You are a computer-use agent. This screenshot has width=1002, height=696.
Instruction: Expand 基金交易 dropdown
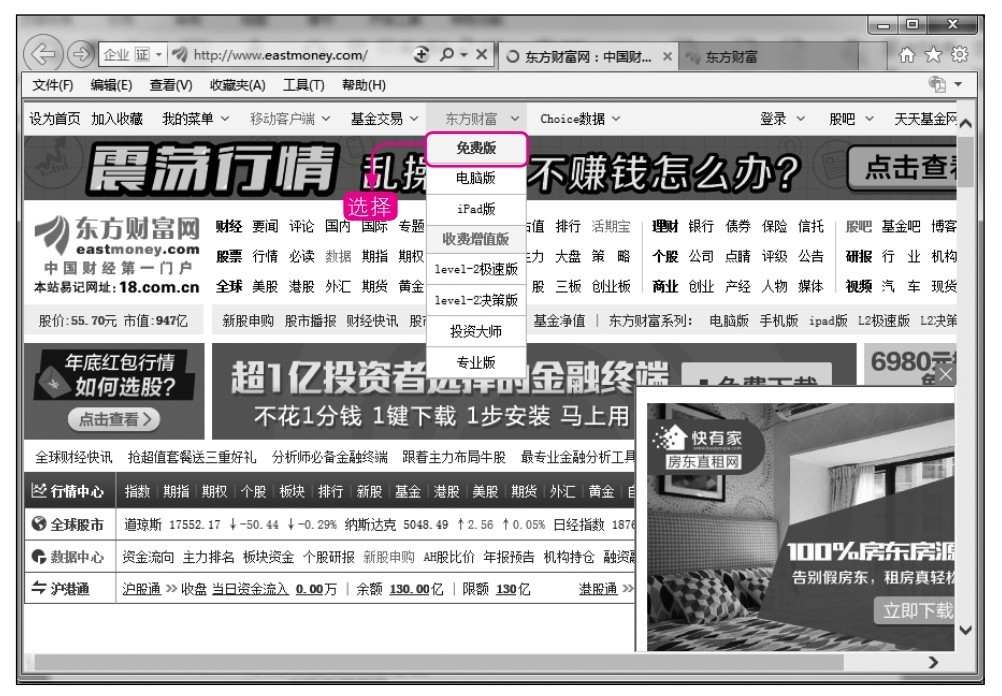click(x=414, y=119)
